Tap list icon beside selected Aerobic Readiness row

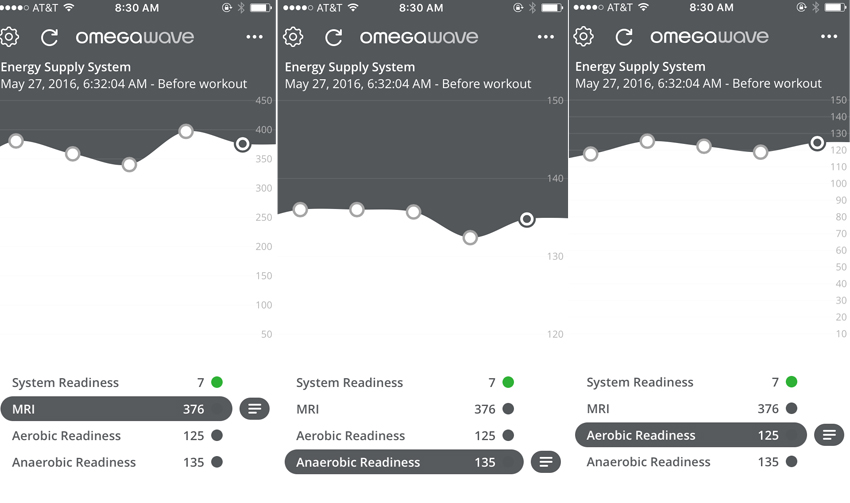(x=829, y=435)
